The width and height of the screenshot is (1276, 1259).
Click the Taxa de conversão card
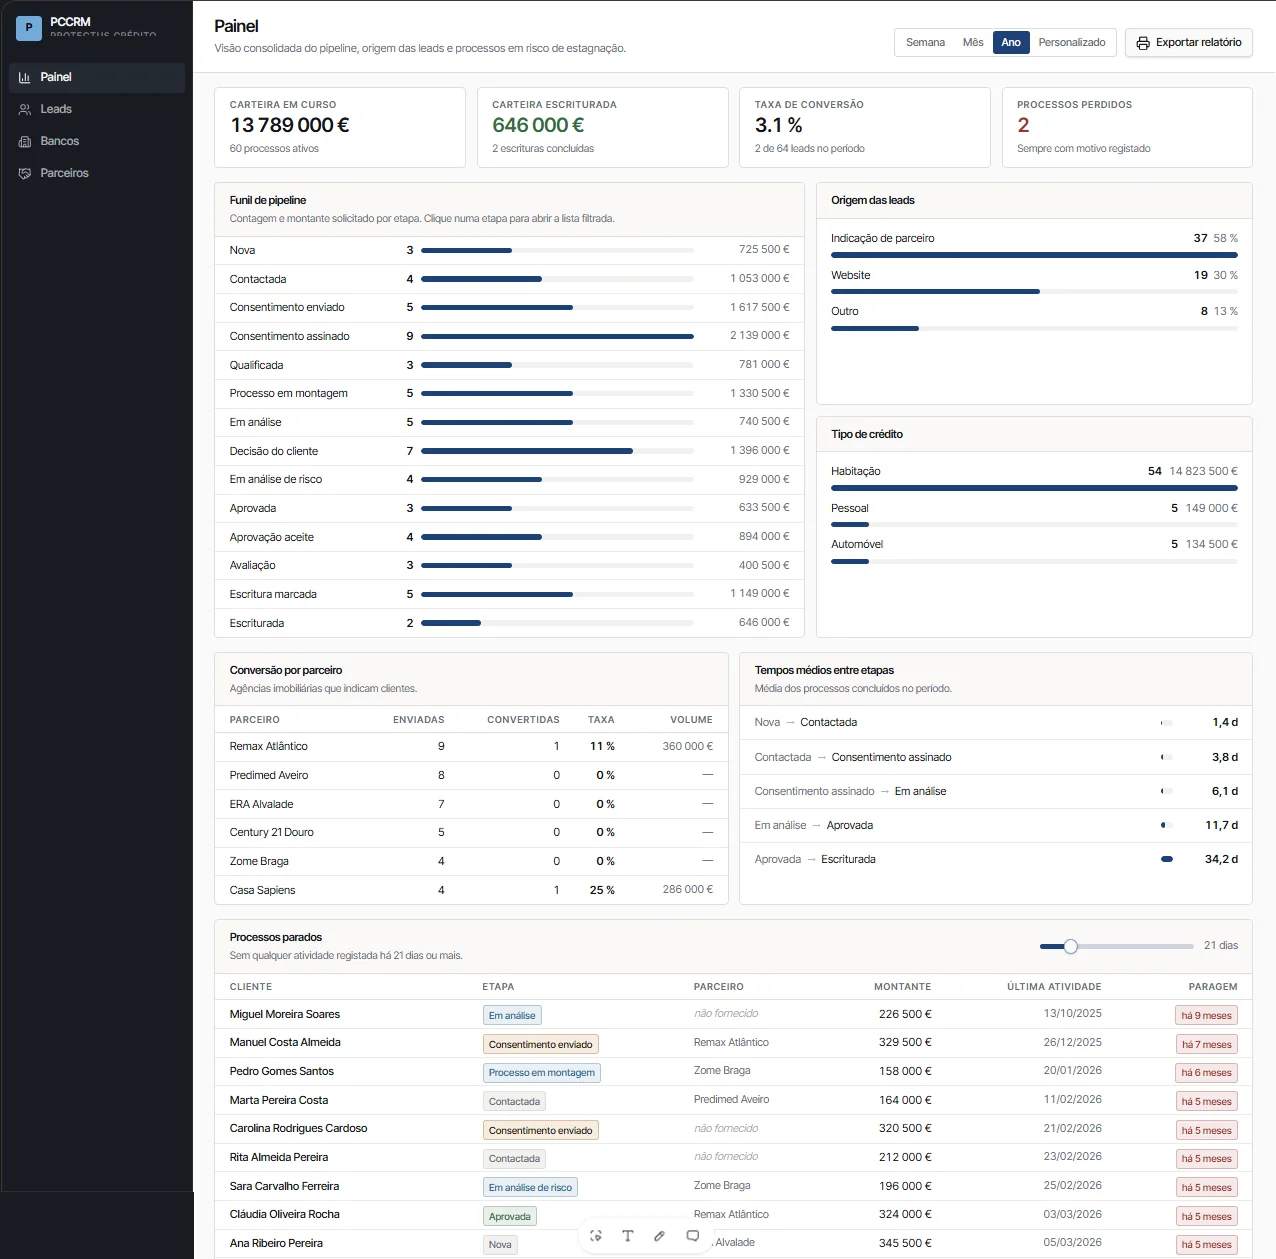(x=865, y=127)
